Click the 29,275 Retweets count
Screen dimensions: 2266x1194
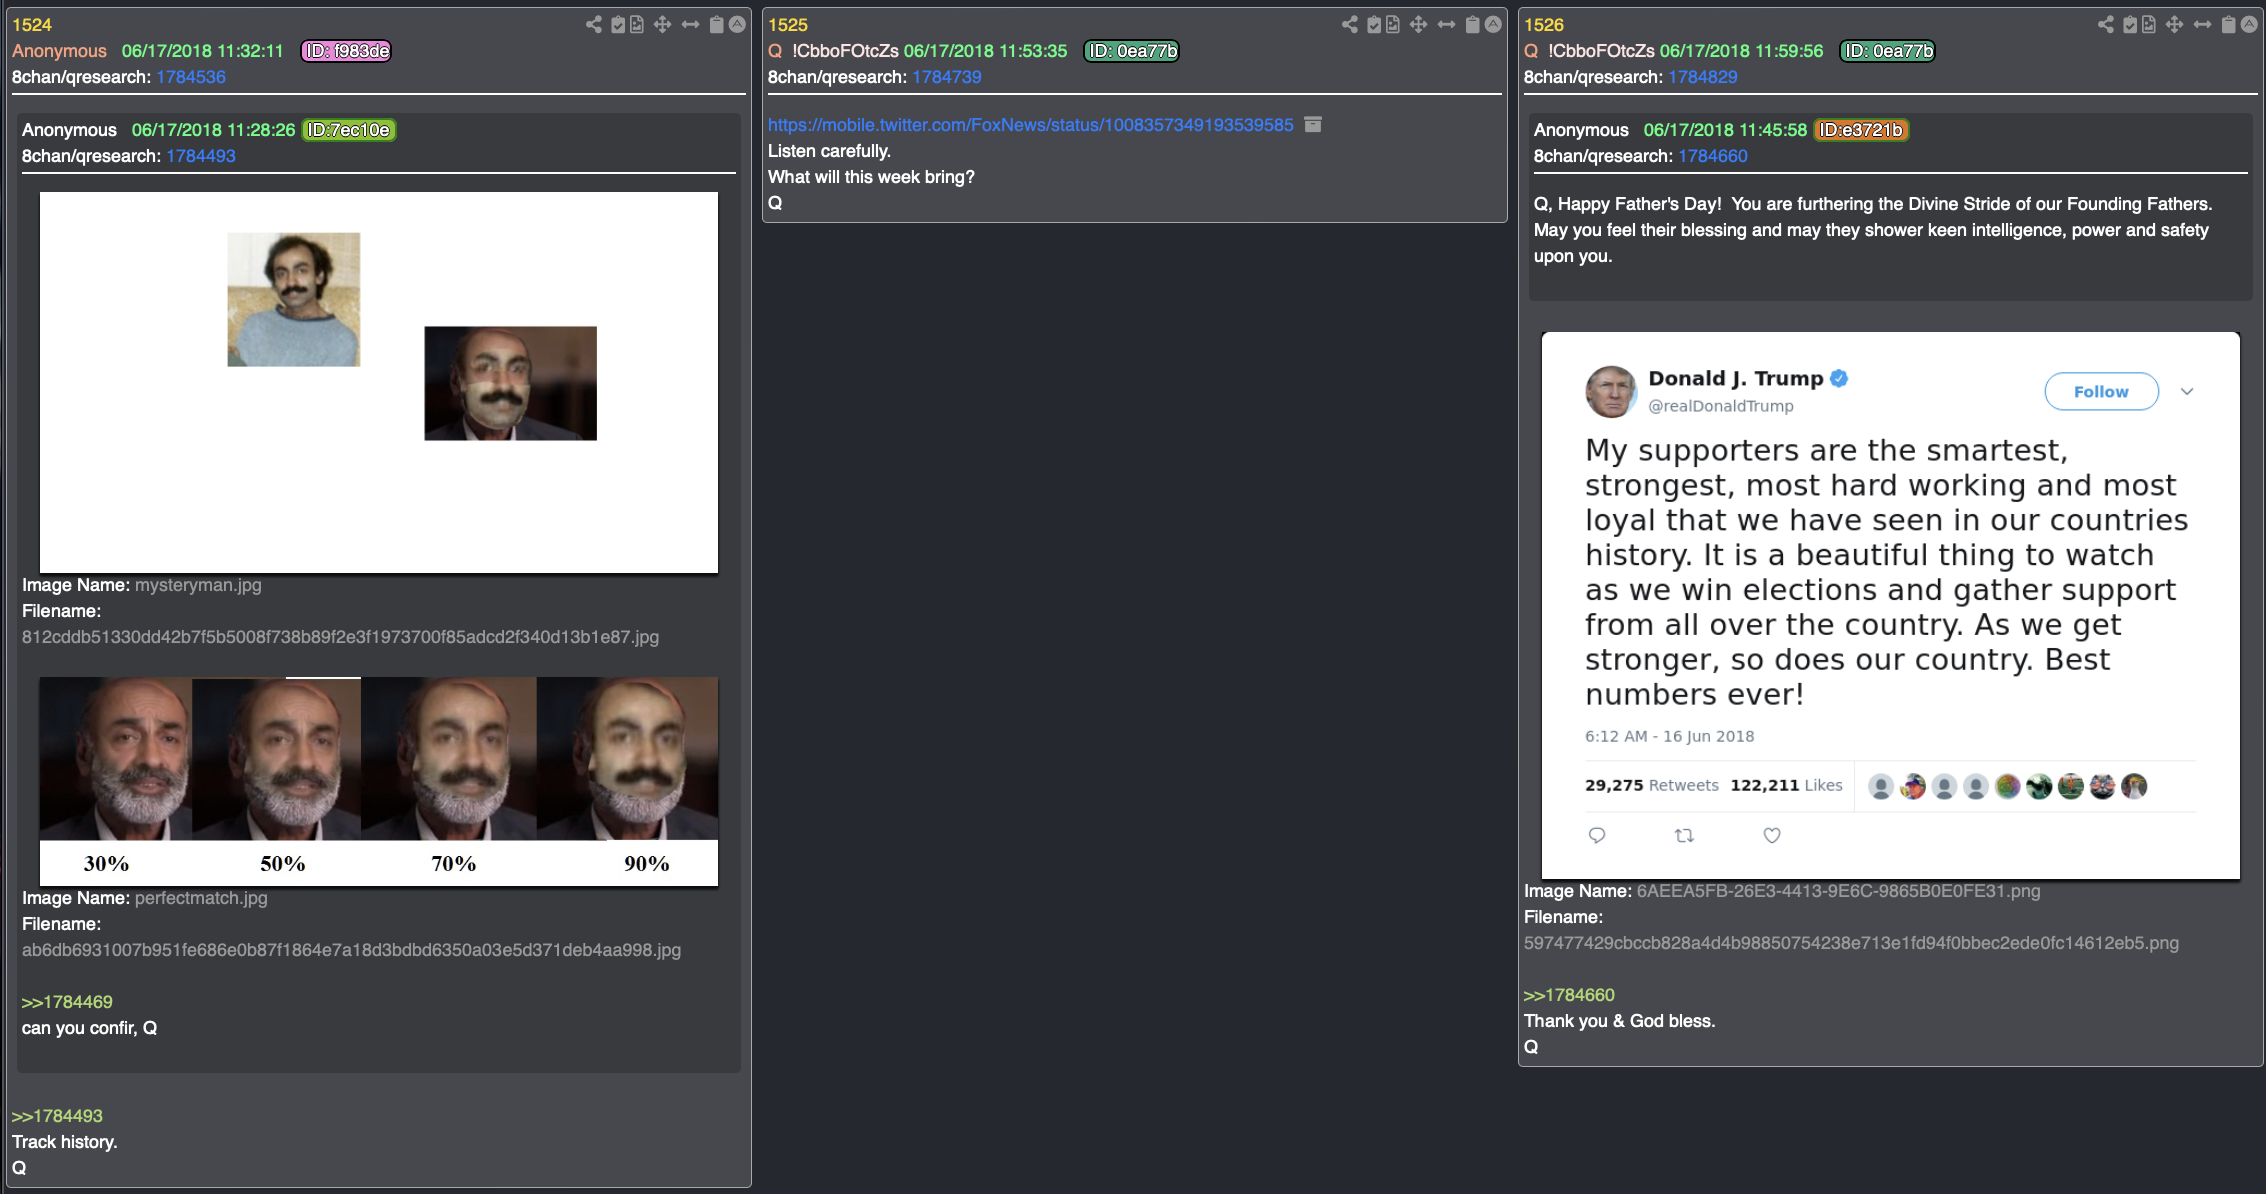(x=1651, y=785)
